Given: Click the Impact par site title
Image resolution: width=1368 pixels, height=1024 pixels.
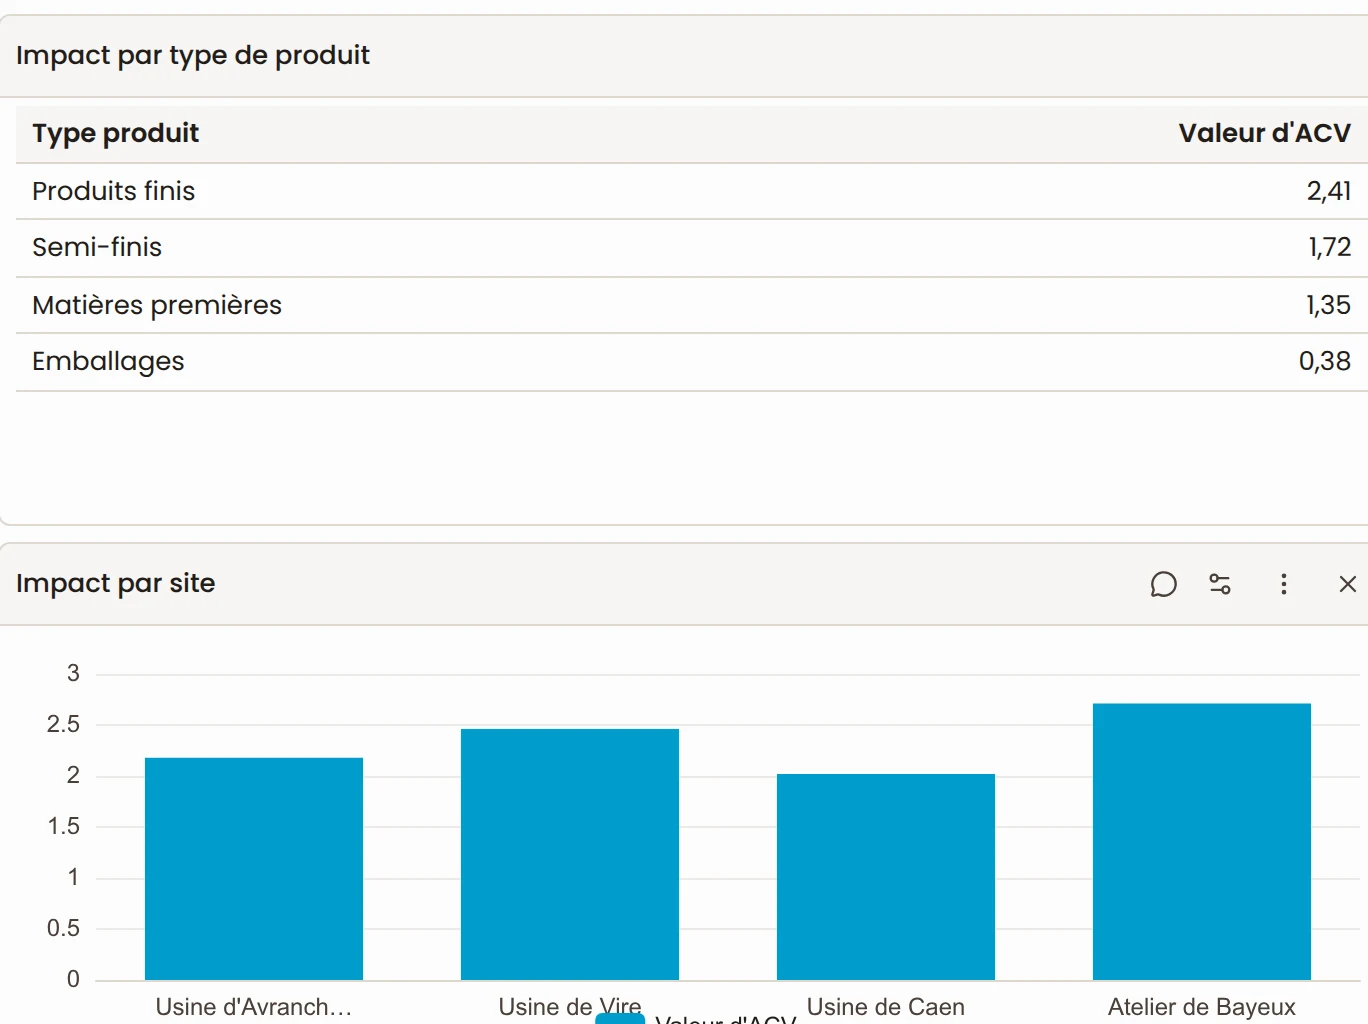Looking at the screenshot, I should tap(116, 583).
